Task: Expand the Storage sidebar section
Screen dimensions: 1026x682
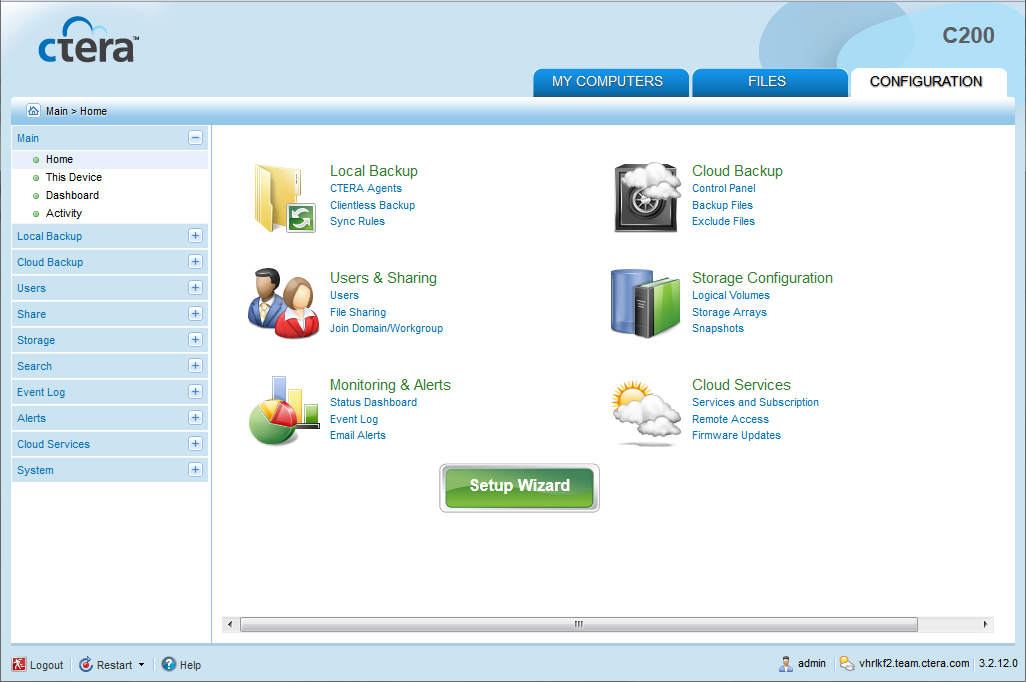Action: click(x=195, y=340)
